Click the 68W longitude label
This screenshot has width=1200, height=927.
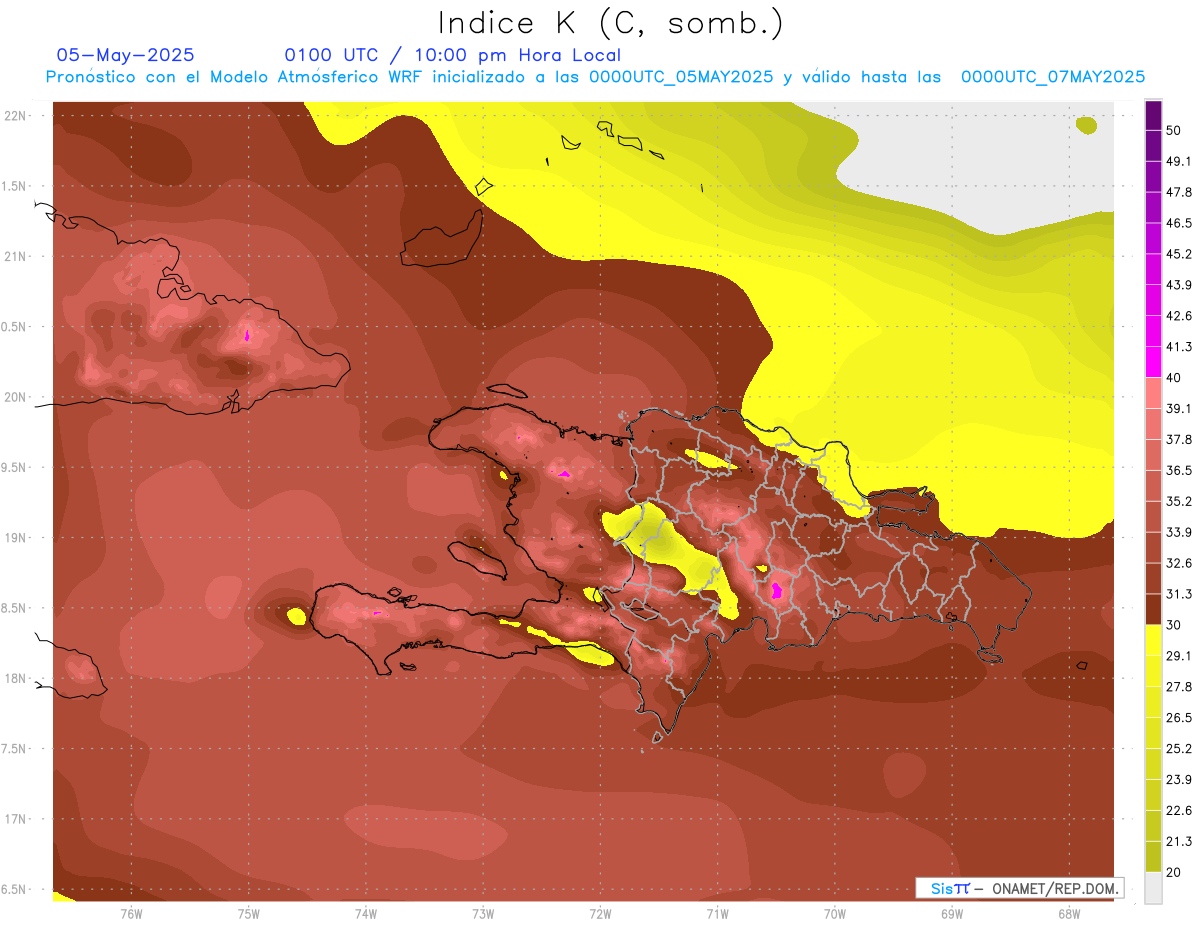pyautogui.click(x=1069, y=915)
